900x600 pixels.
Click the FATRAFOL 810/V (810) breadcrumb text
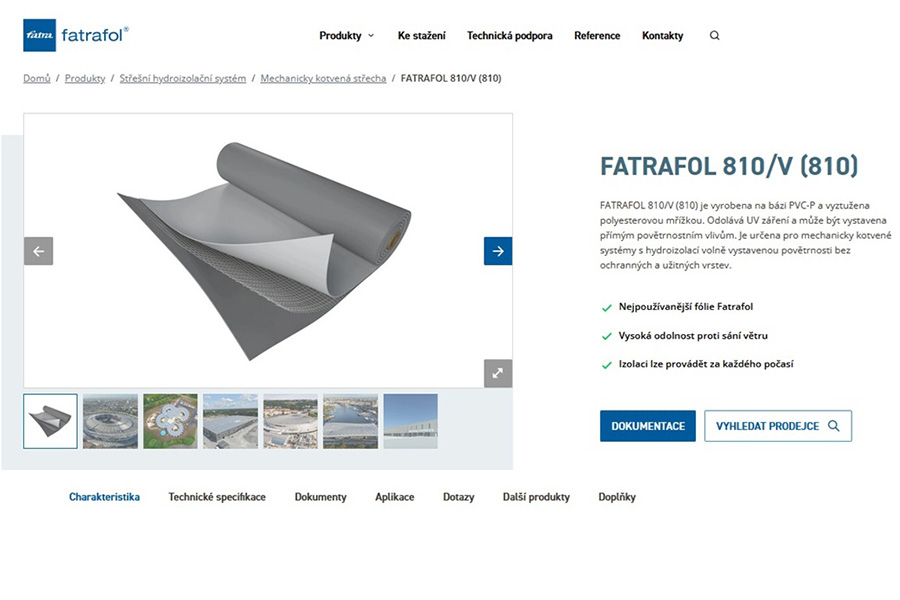(x=451, y=78)
